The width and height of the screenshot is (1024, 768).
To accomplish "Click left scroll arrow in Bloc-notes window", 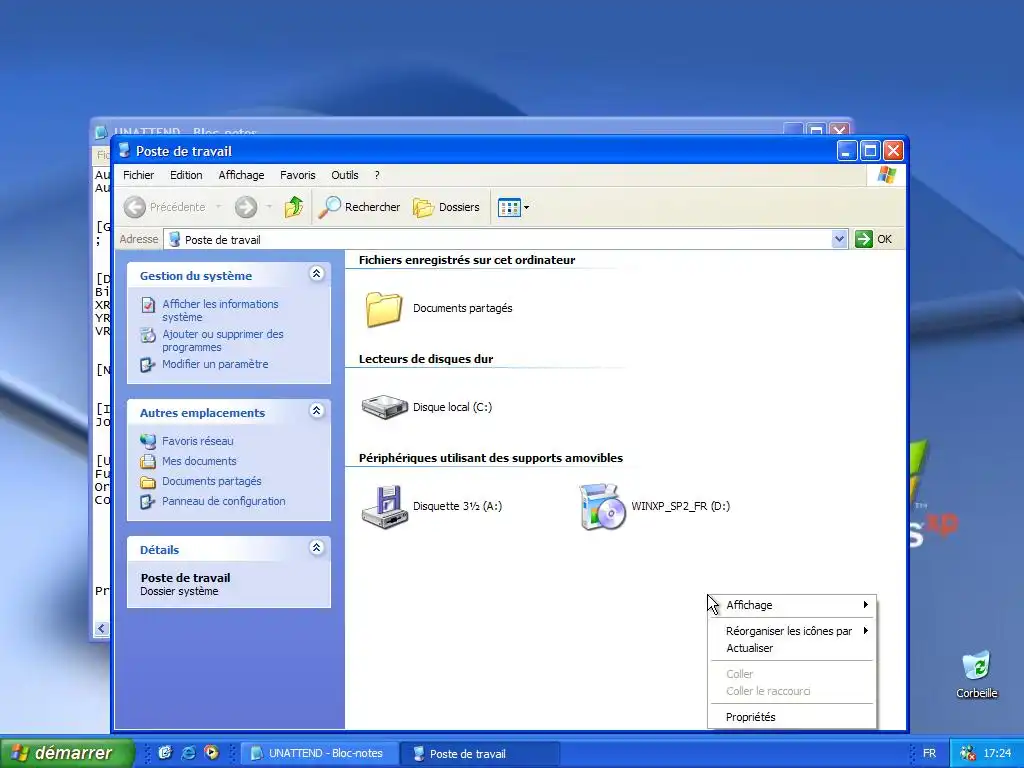I will click(x=101, y=628).
